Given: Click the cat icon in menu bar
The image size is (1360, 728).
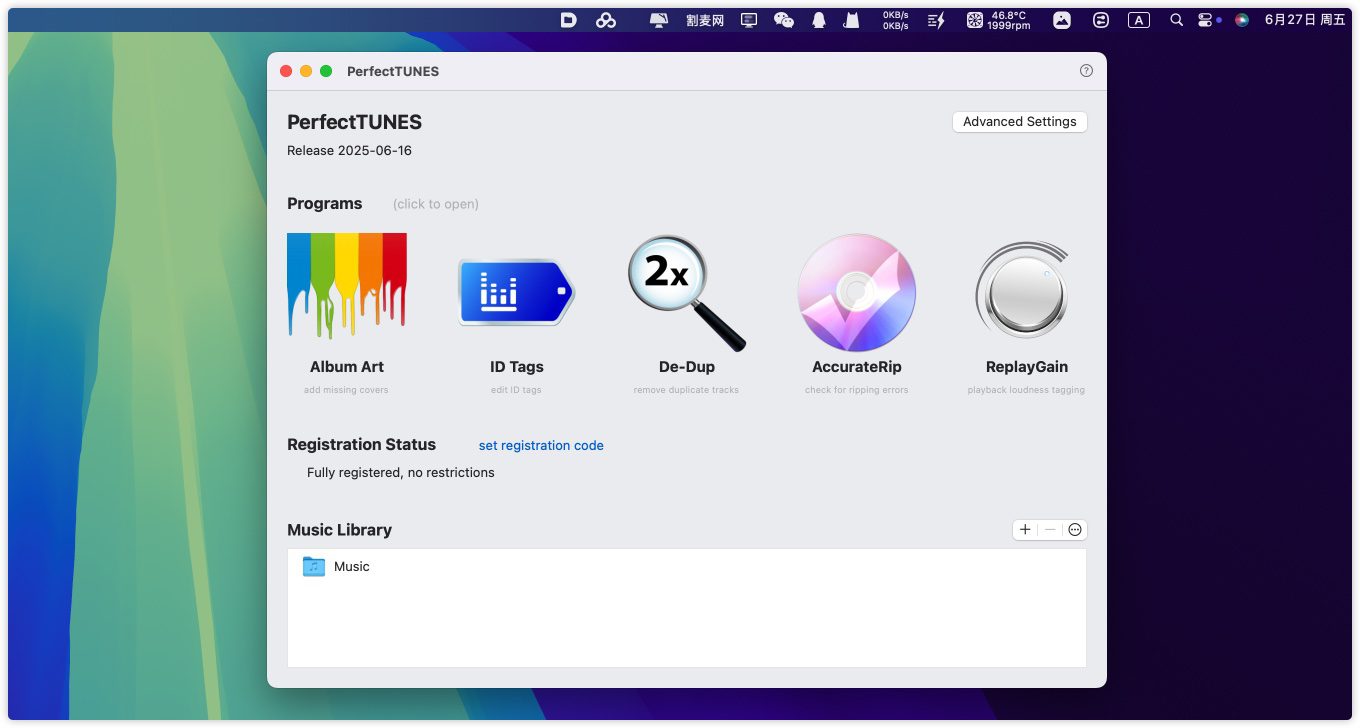Looking at the screenshot, I should [852, 20].
